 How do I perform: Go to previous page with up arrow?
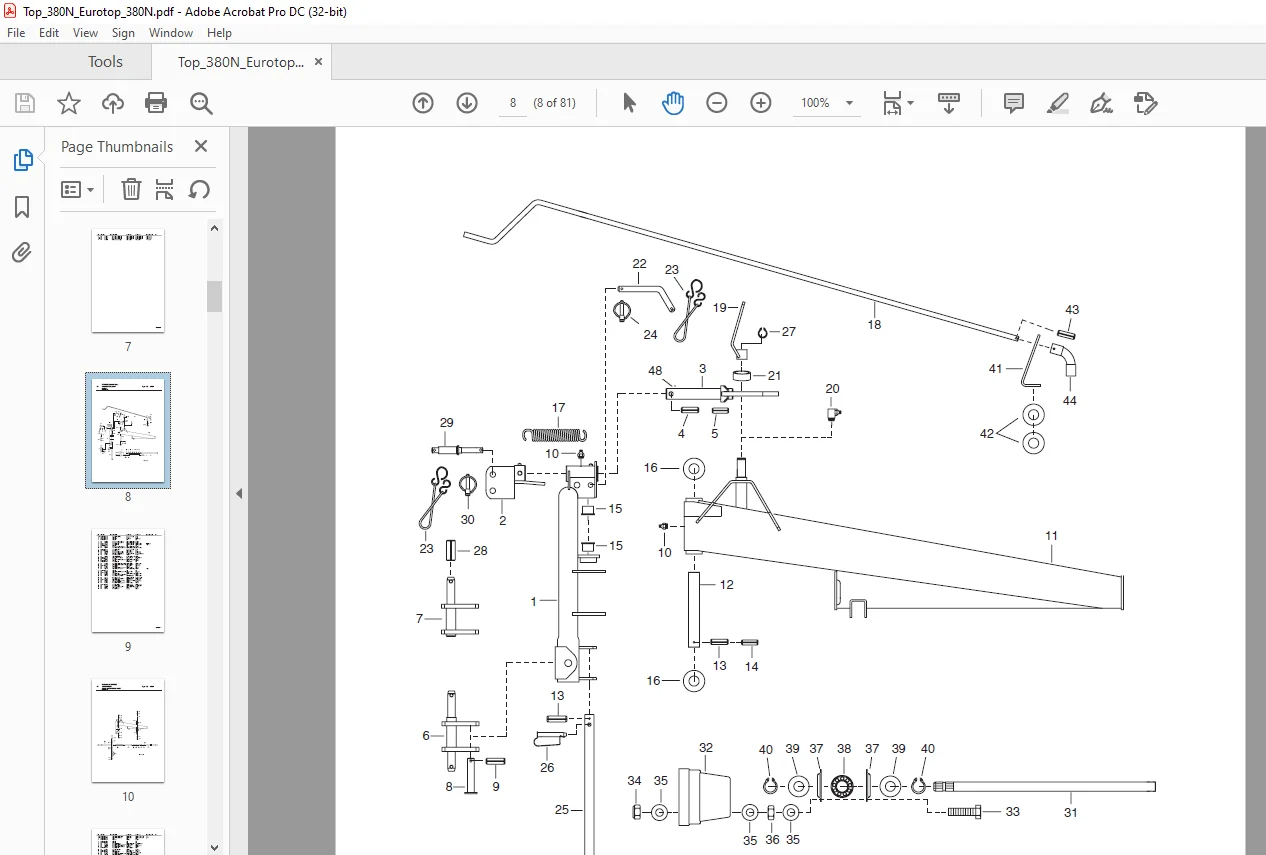[423, 103]
